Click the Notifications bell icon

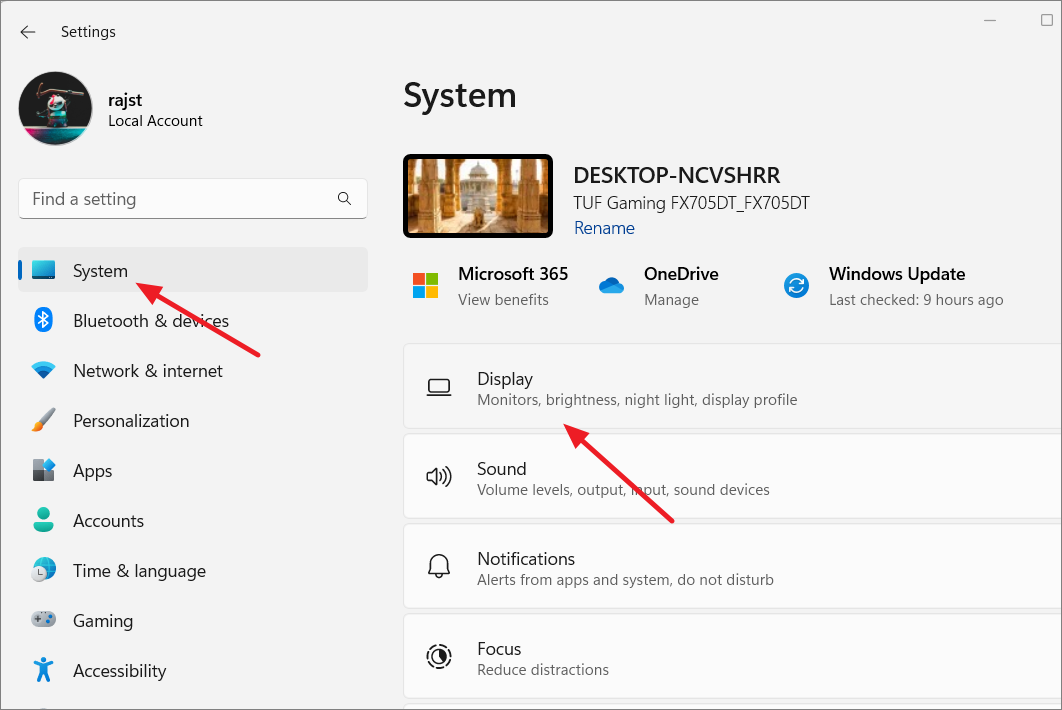(x=439, y=566)
